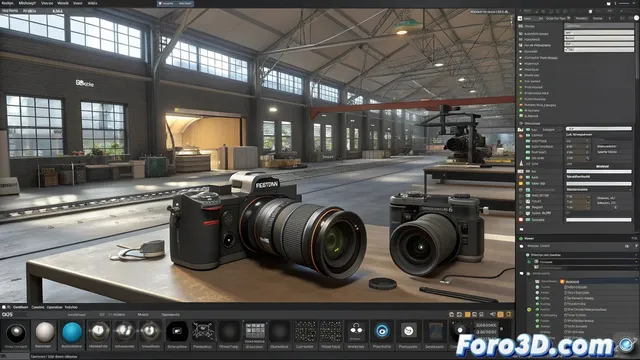Click the white bar field beside the red square icon
The width and height of the screenshot is (640, 360).
(599, 220)
